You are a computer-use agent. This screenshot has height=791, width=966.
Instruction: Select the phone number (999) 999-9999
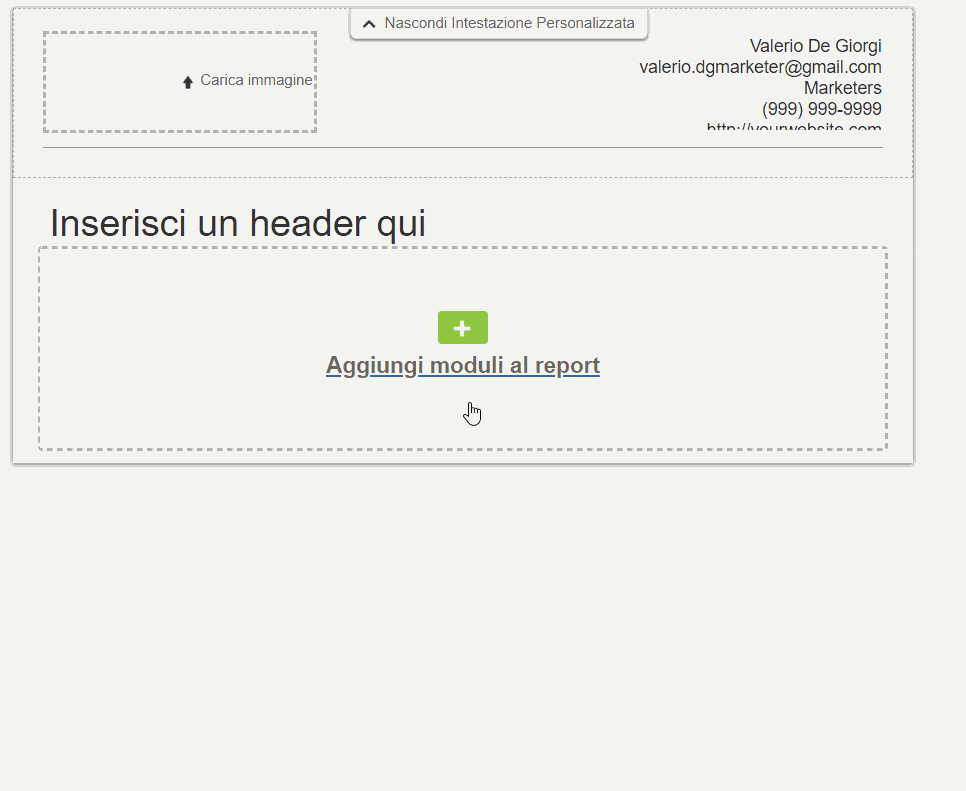[x=822, y=109]
